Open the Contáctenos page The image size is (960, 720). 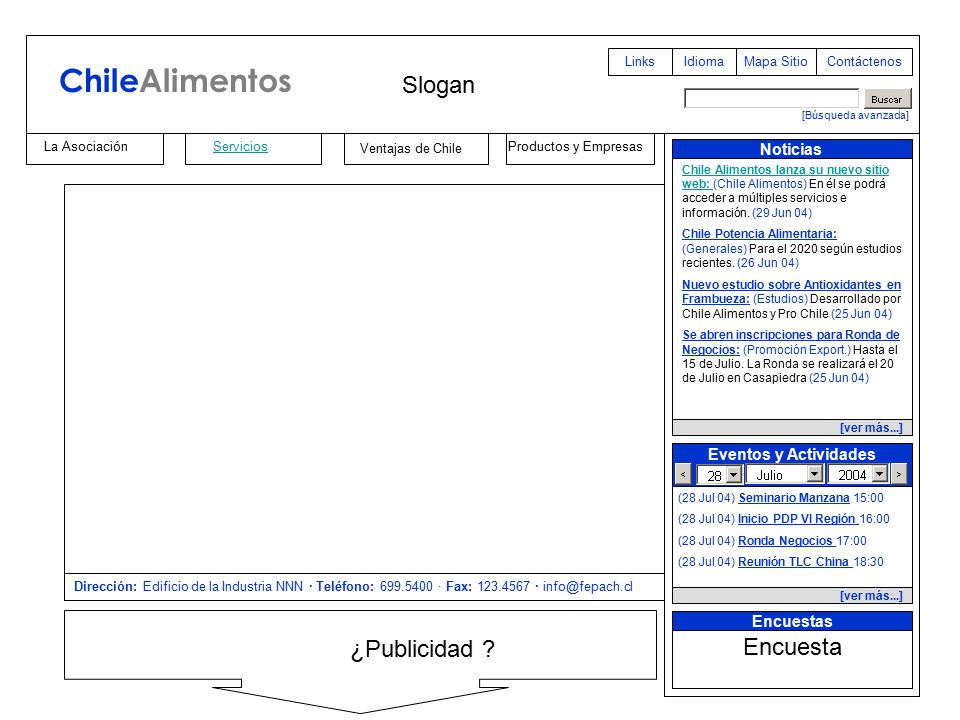coord(864,62)
